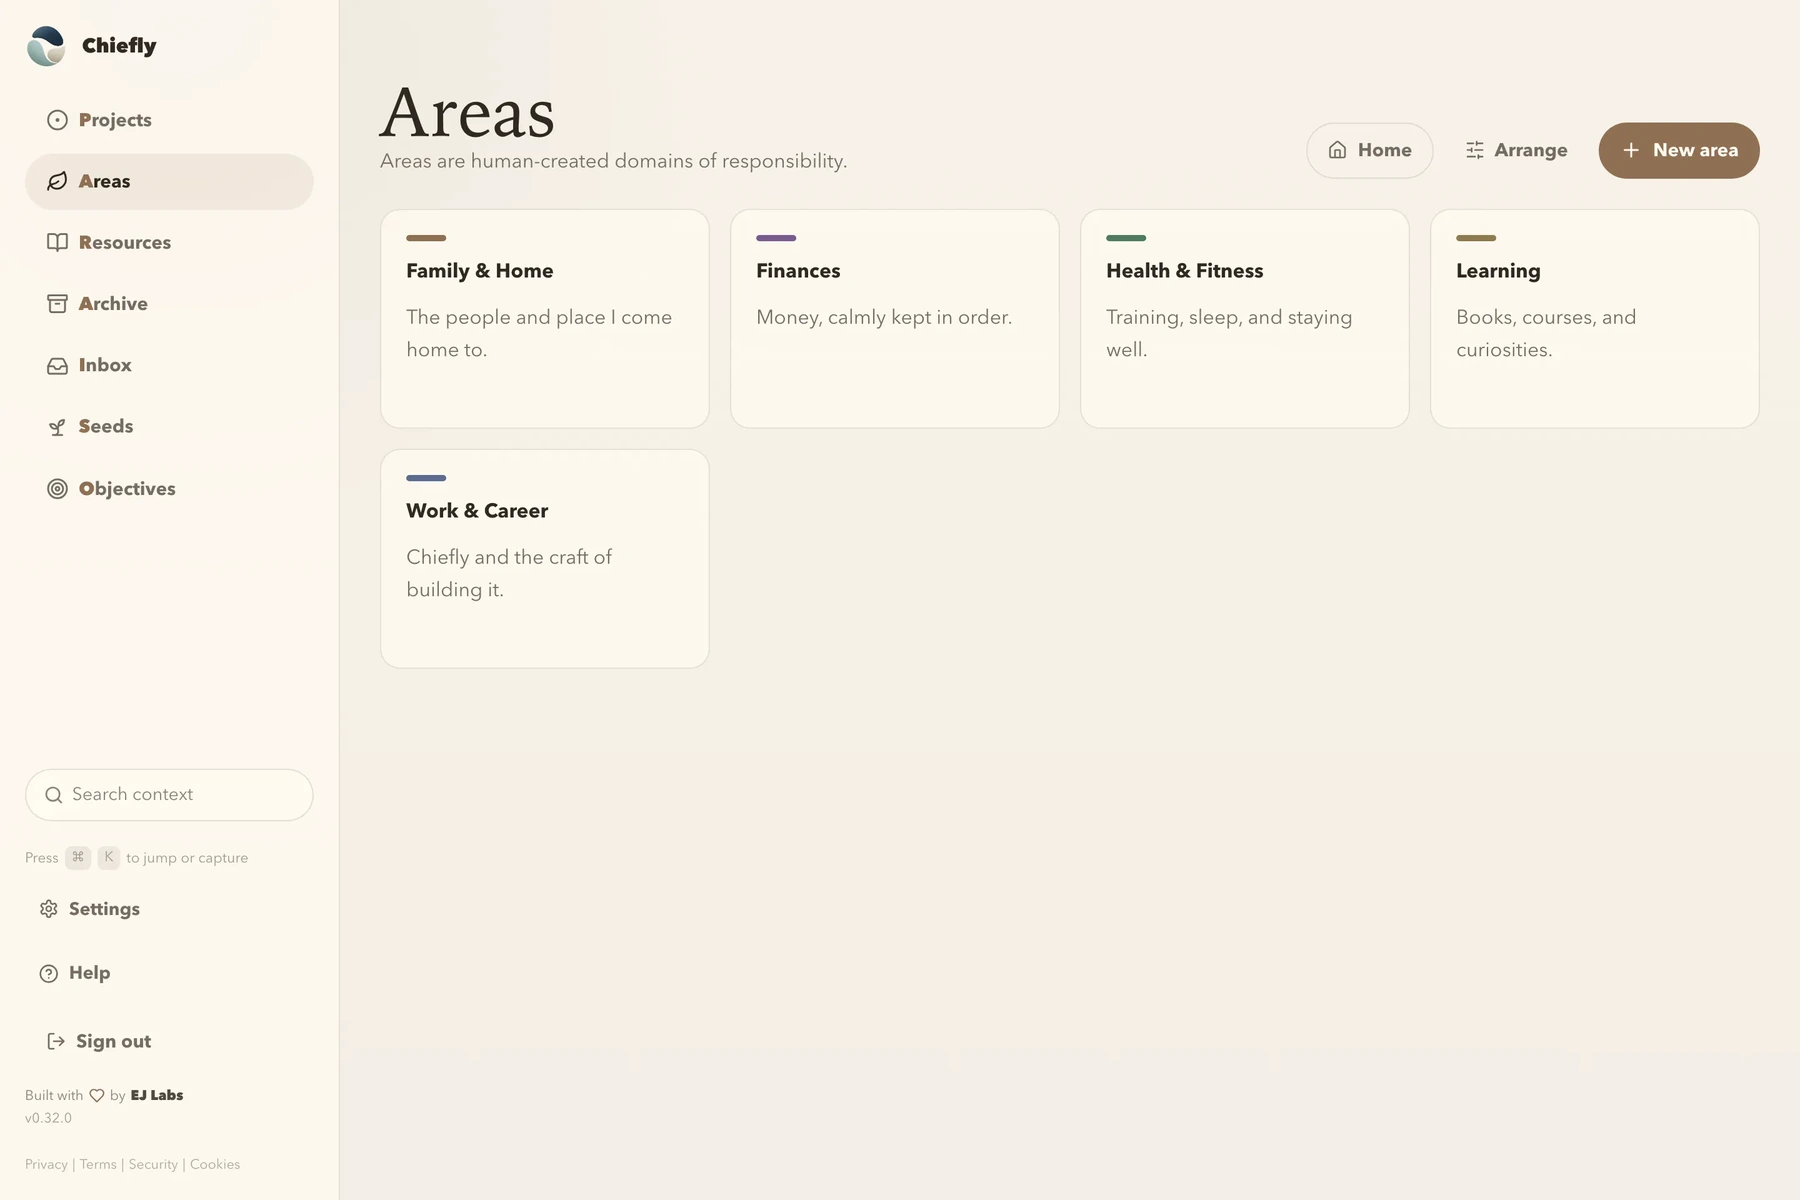Click the heart icon in footer
The height and width of the screenshot is (1200, 1800).
(x=97, y=1095)
